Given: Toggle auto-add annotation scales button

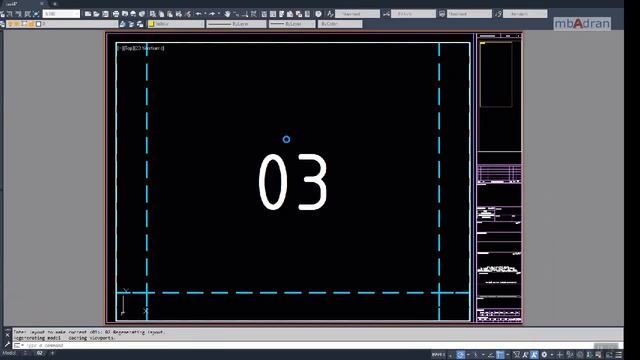Looking at the screenshot, I should [x=534, y=355].
